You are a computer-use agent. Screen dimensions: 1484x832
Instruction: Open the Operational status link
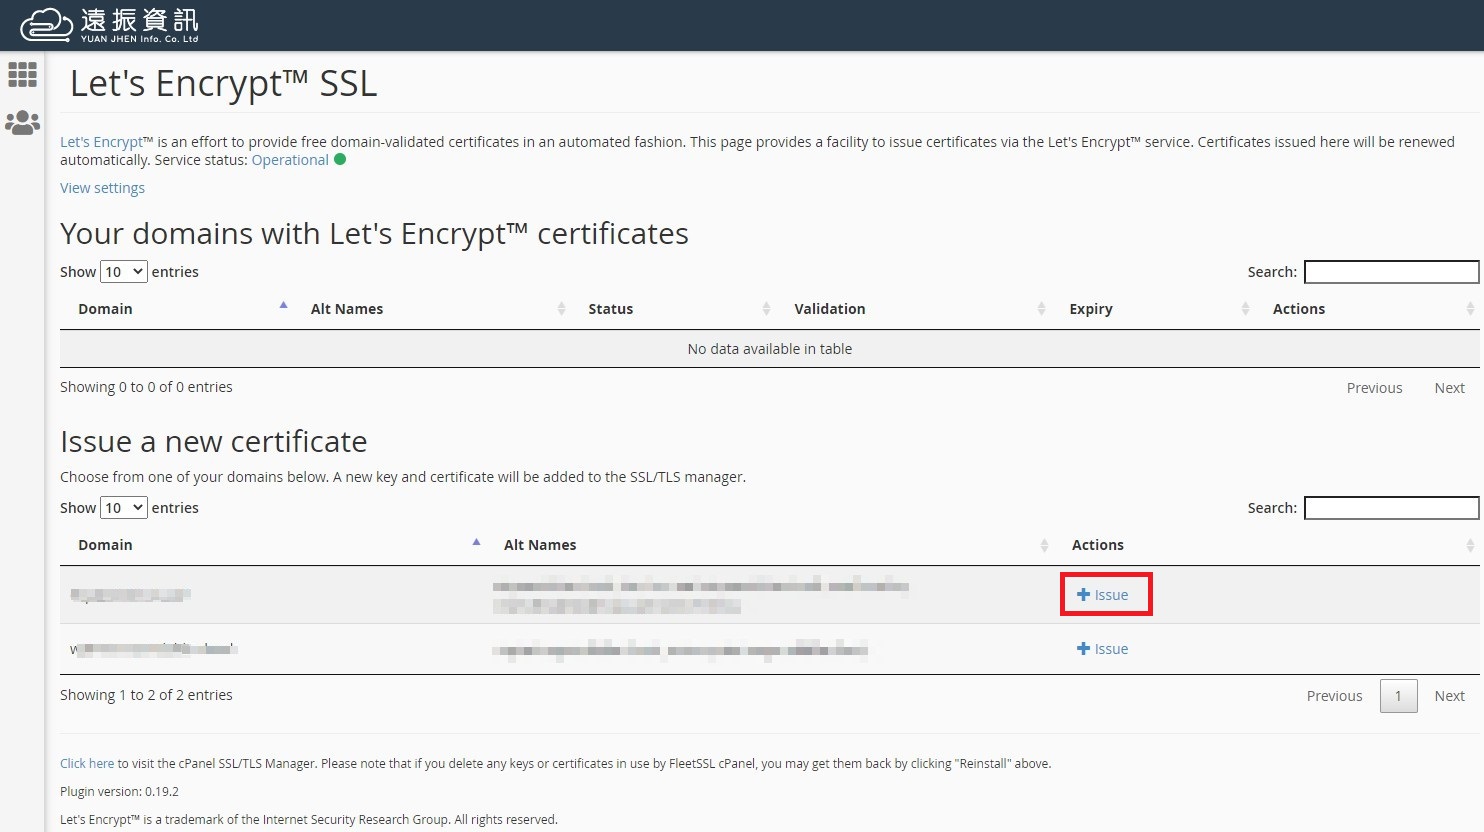(290, 160)
